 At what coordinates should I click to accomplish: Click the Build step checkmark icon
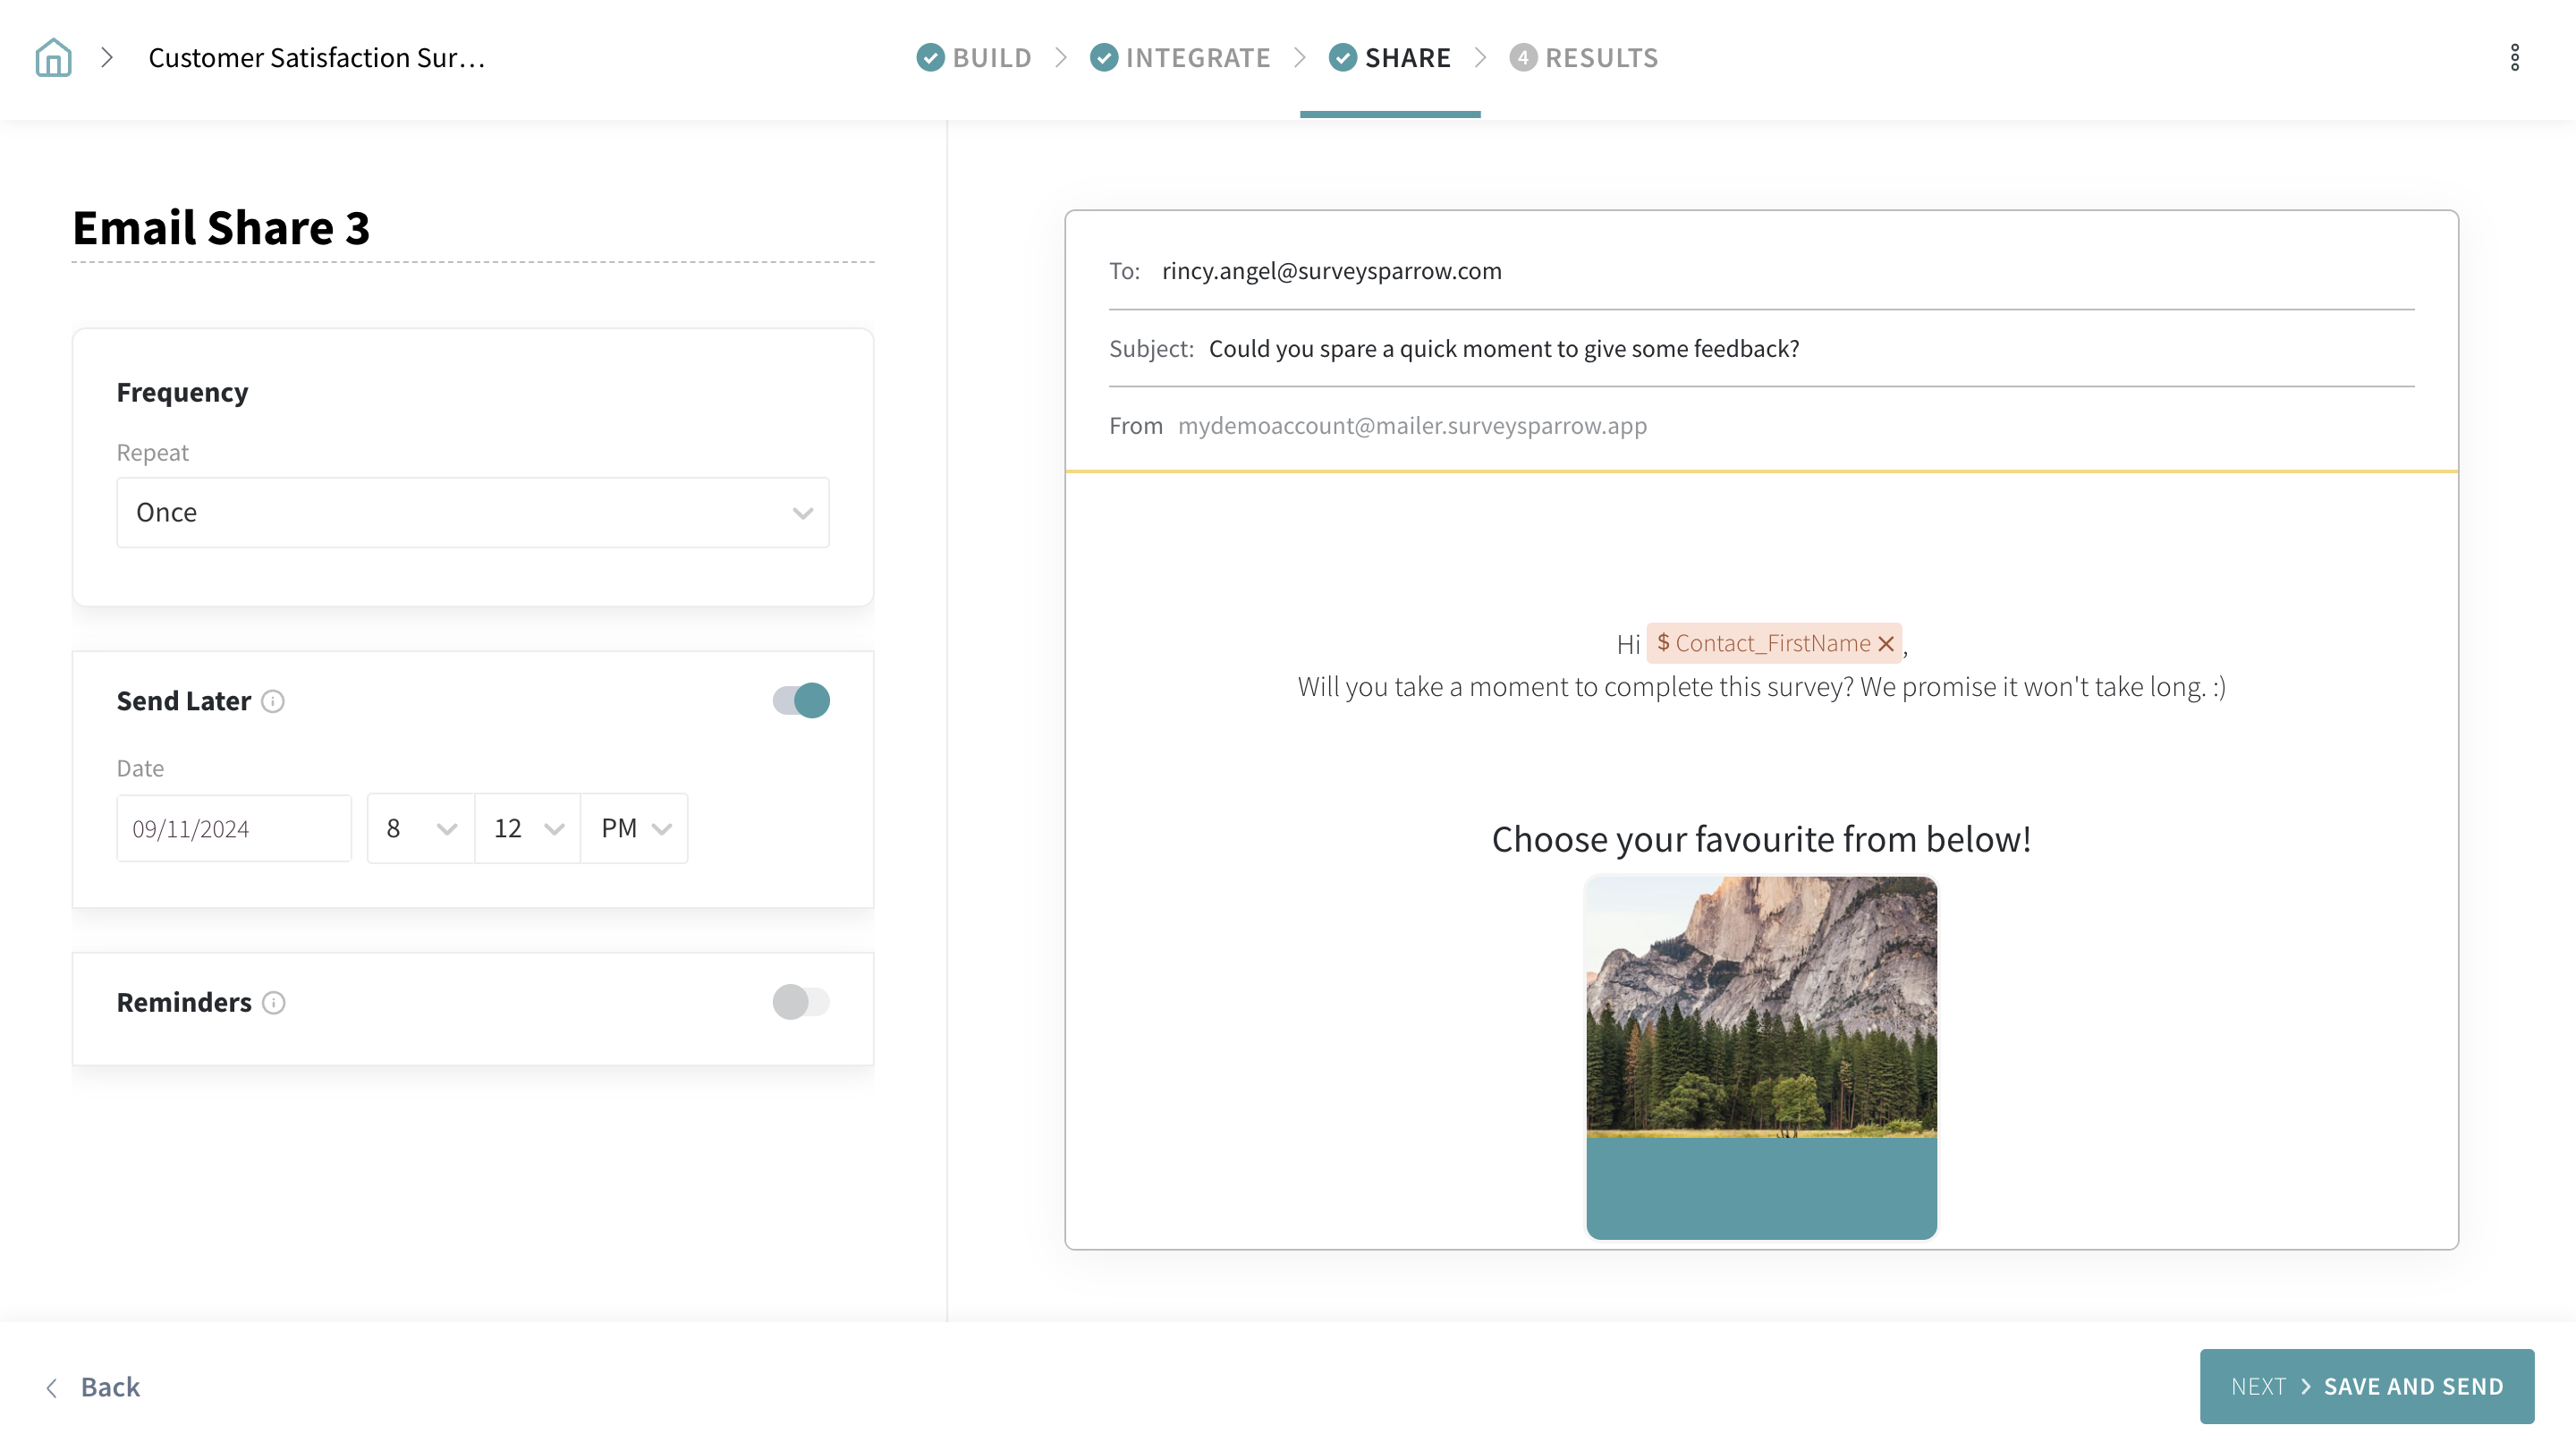click(930, 58)
